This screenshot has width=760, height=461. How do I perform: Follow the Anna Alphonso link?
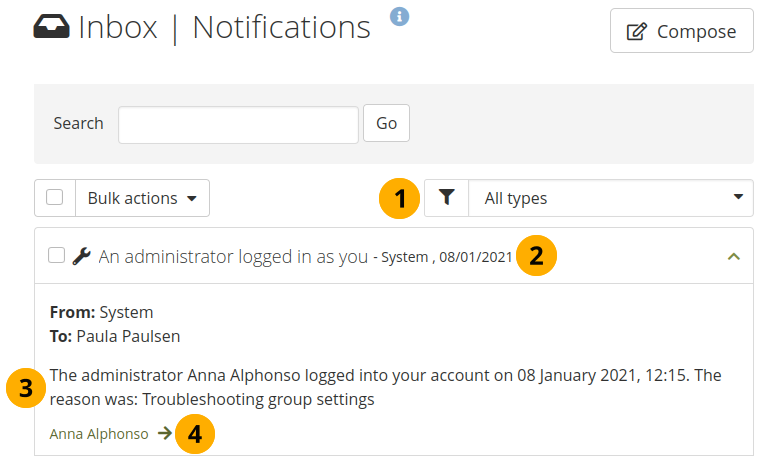coord(98,434)
